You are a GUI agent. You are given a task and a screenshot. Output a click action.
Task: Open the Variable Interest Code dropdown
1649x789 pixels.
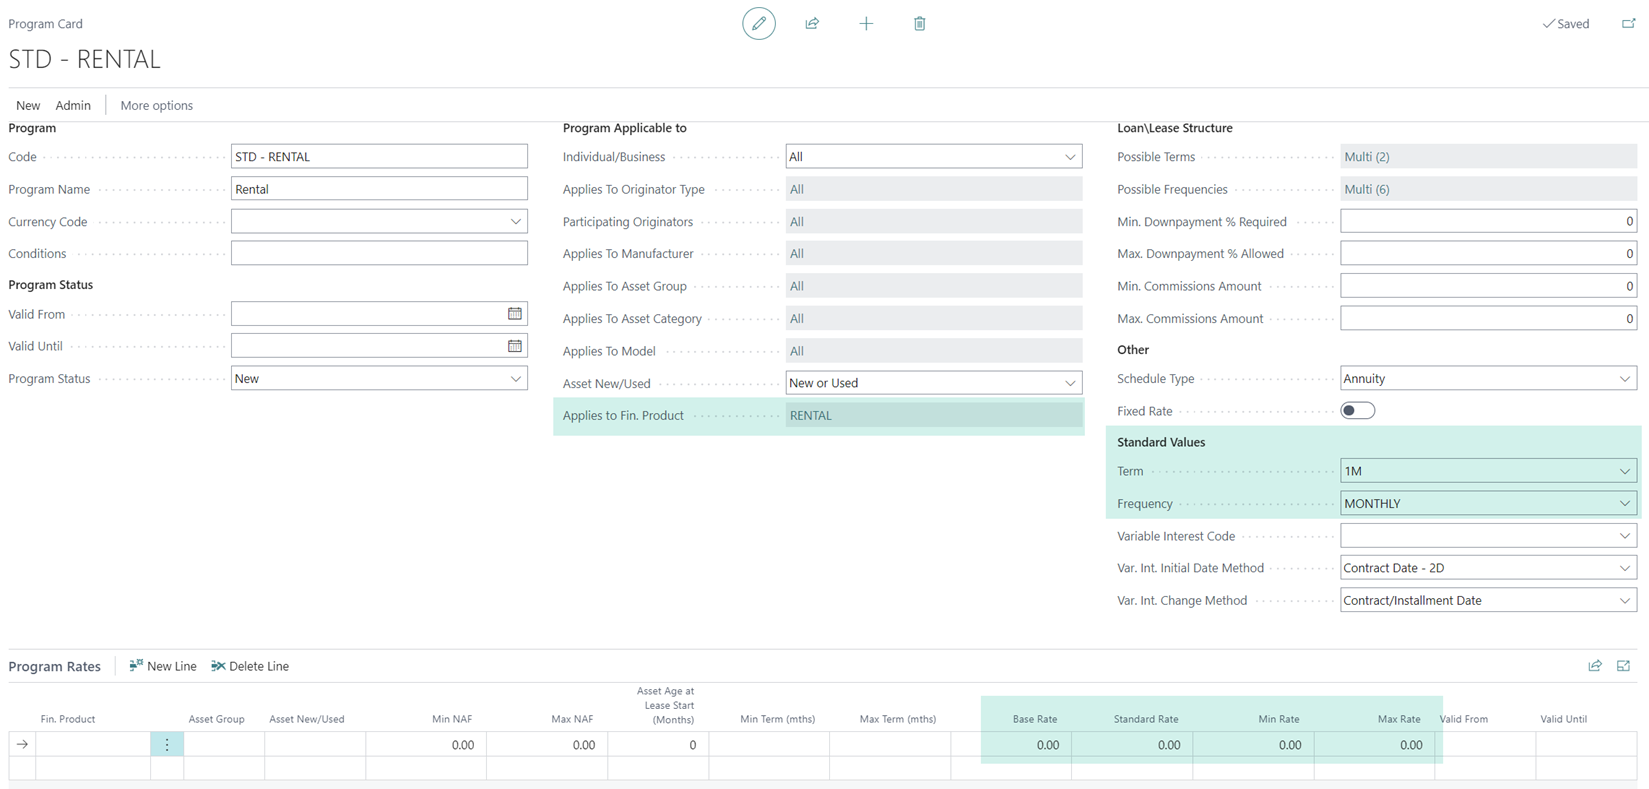coord(1625,536)
